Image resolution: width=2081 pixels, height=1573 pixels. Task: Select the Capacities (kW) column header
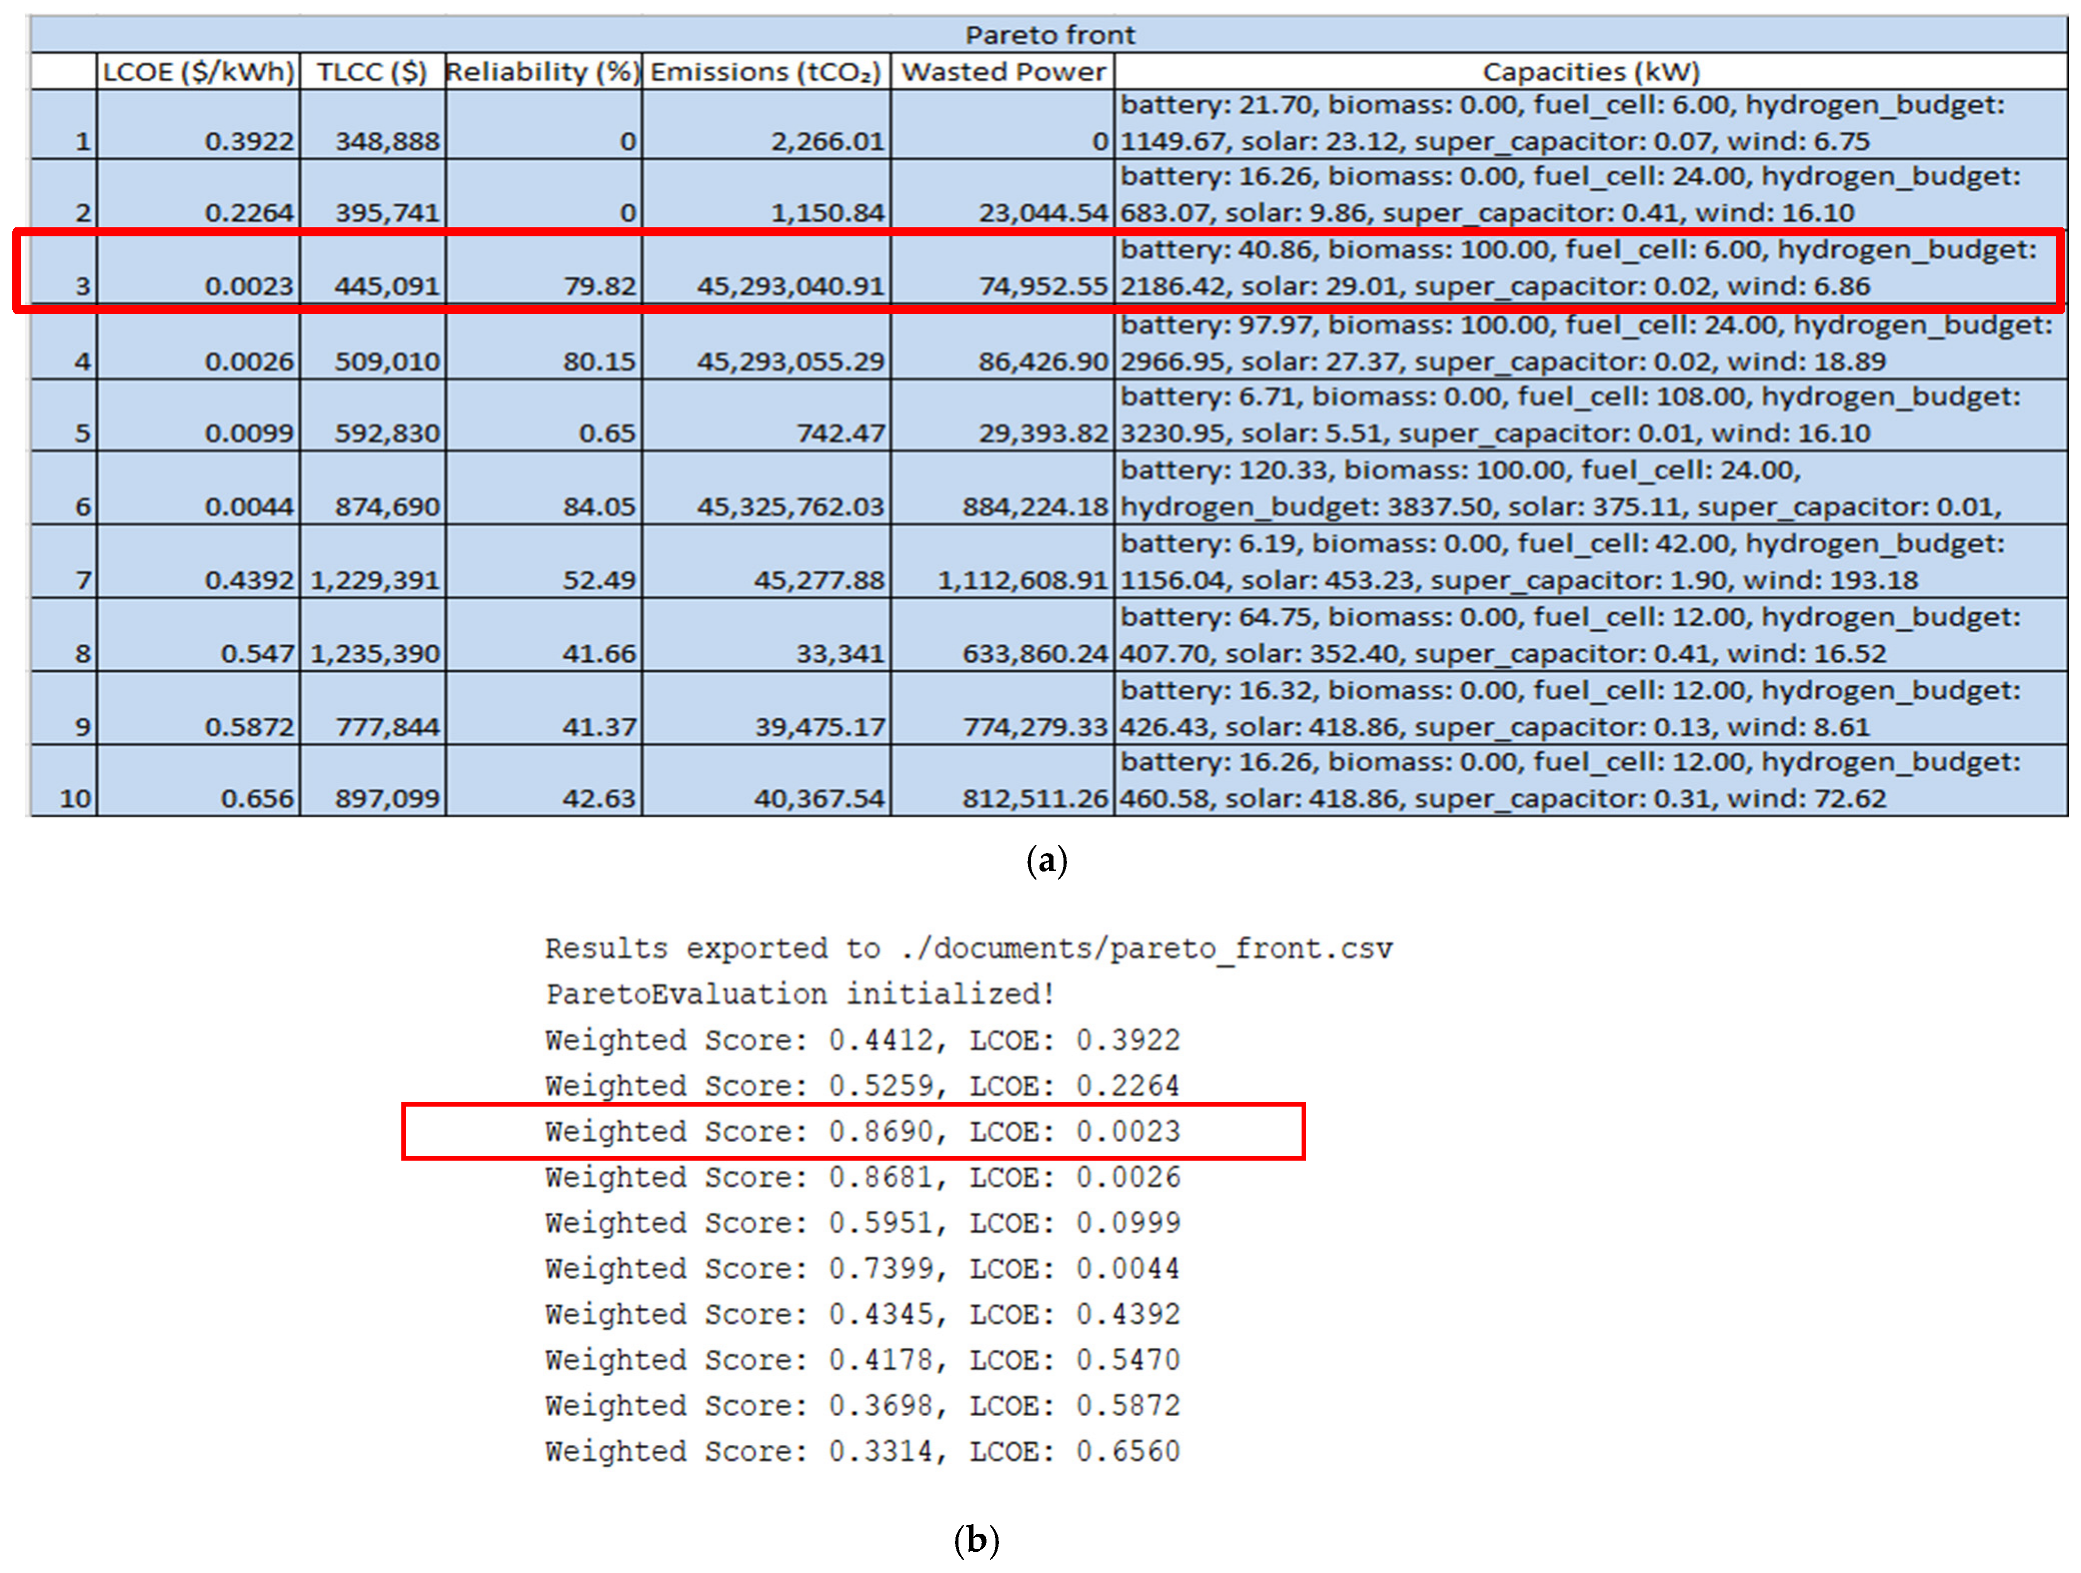click(1591, 72)
